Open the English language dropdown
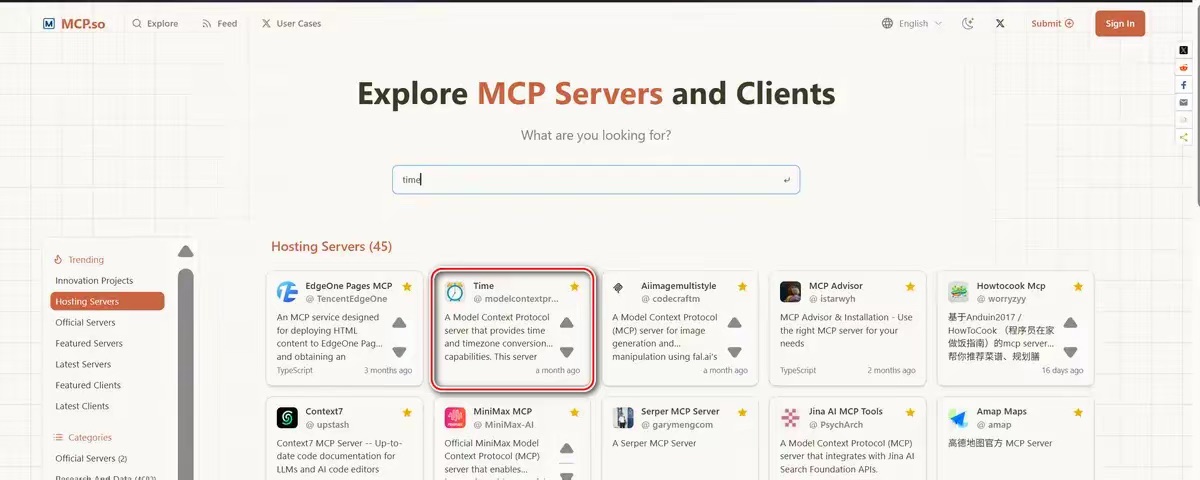1200x480 pixels. (912, 23)
